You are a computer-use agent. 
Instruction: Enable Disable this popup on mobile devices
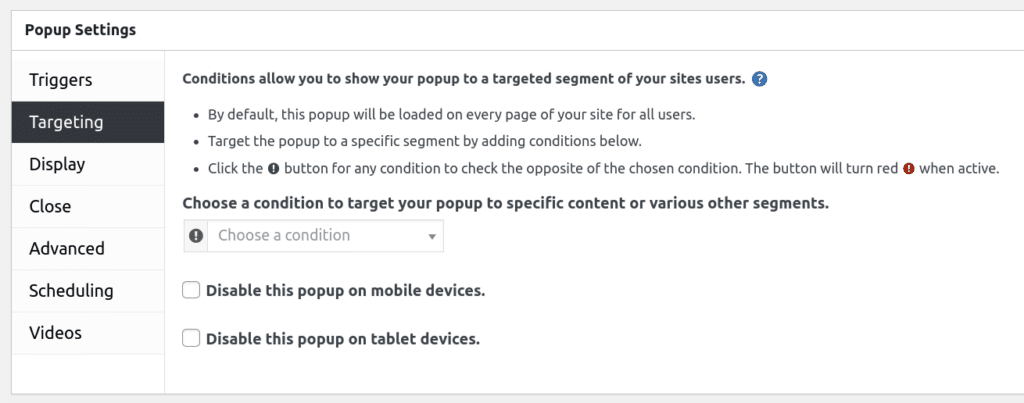[191, 290]
